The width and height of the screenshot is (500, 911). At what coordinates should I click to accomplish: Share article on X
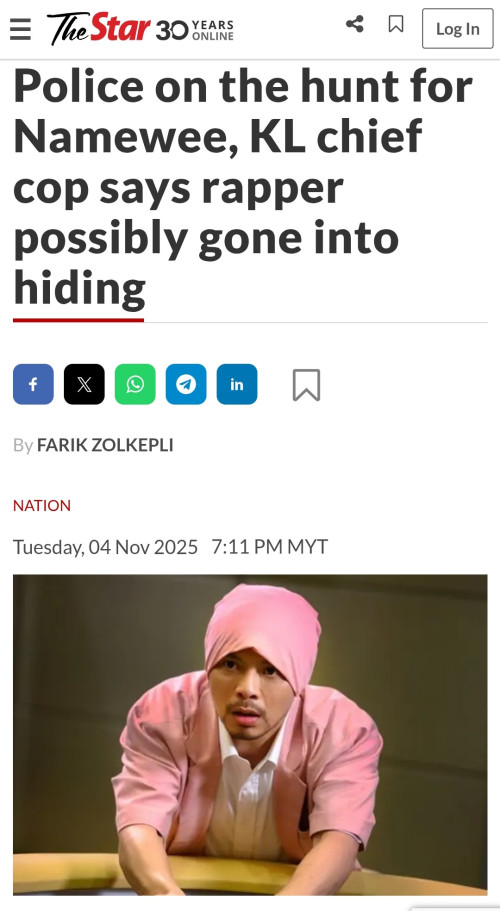[x=84, y=384]
